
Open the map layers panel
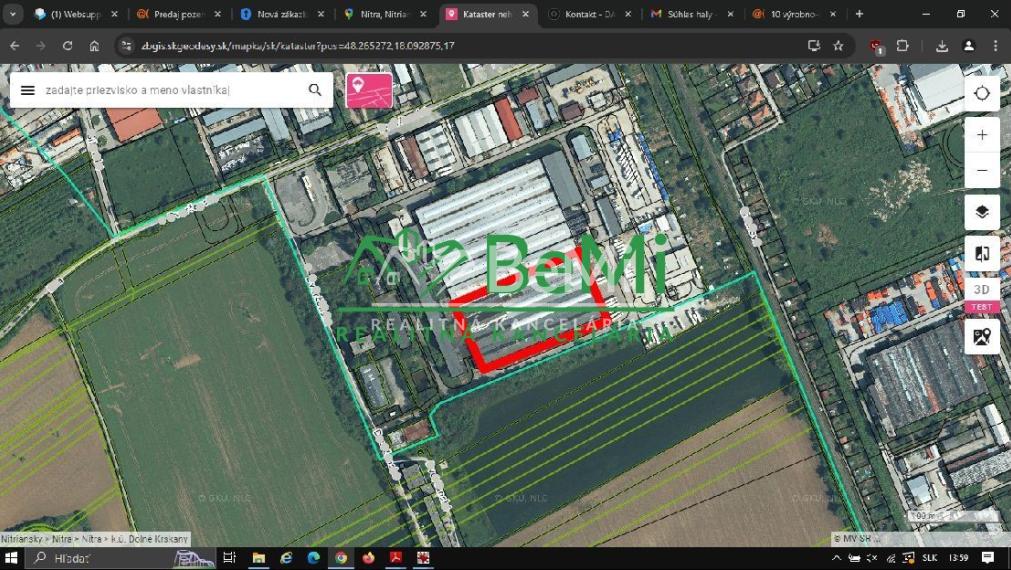pos(982,212)
